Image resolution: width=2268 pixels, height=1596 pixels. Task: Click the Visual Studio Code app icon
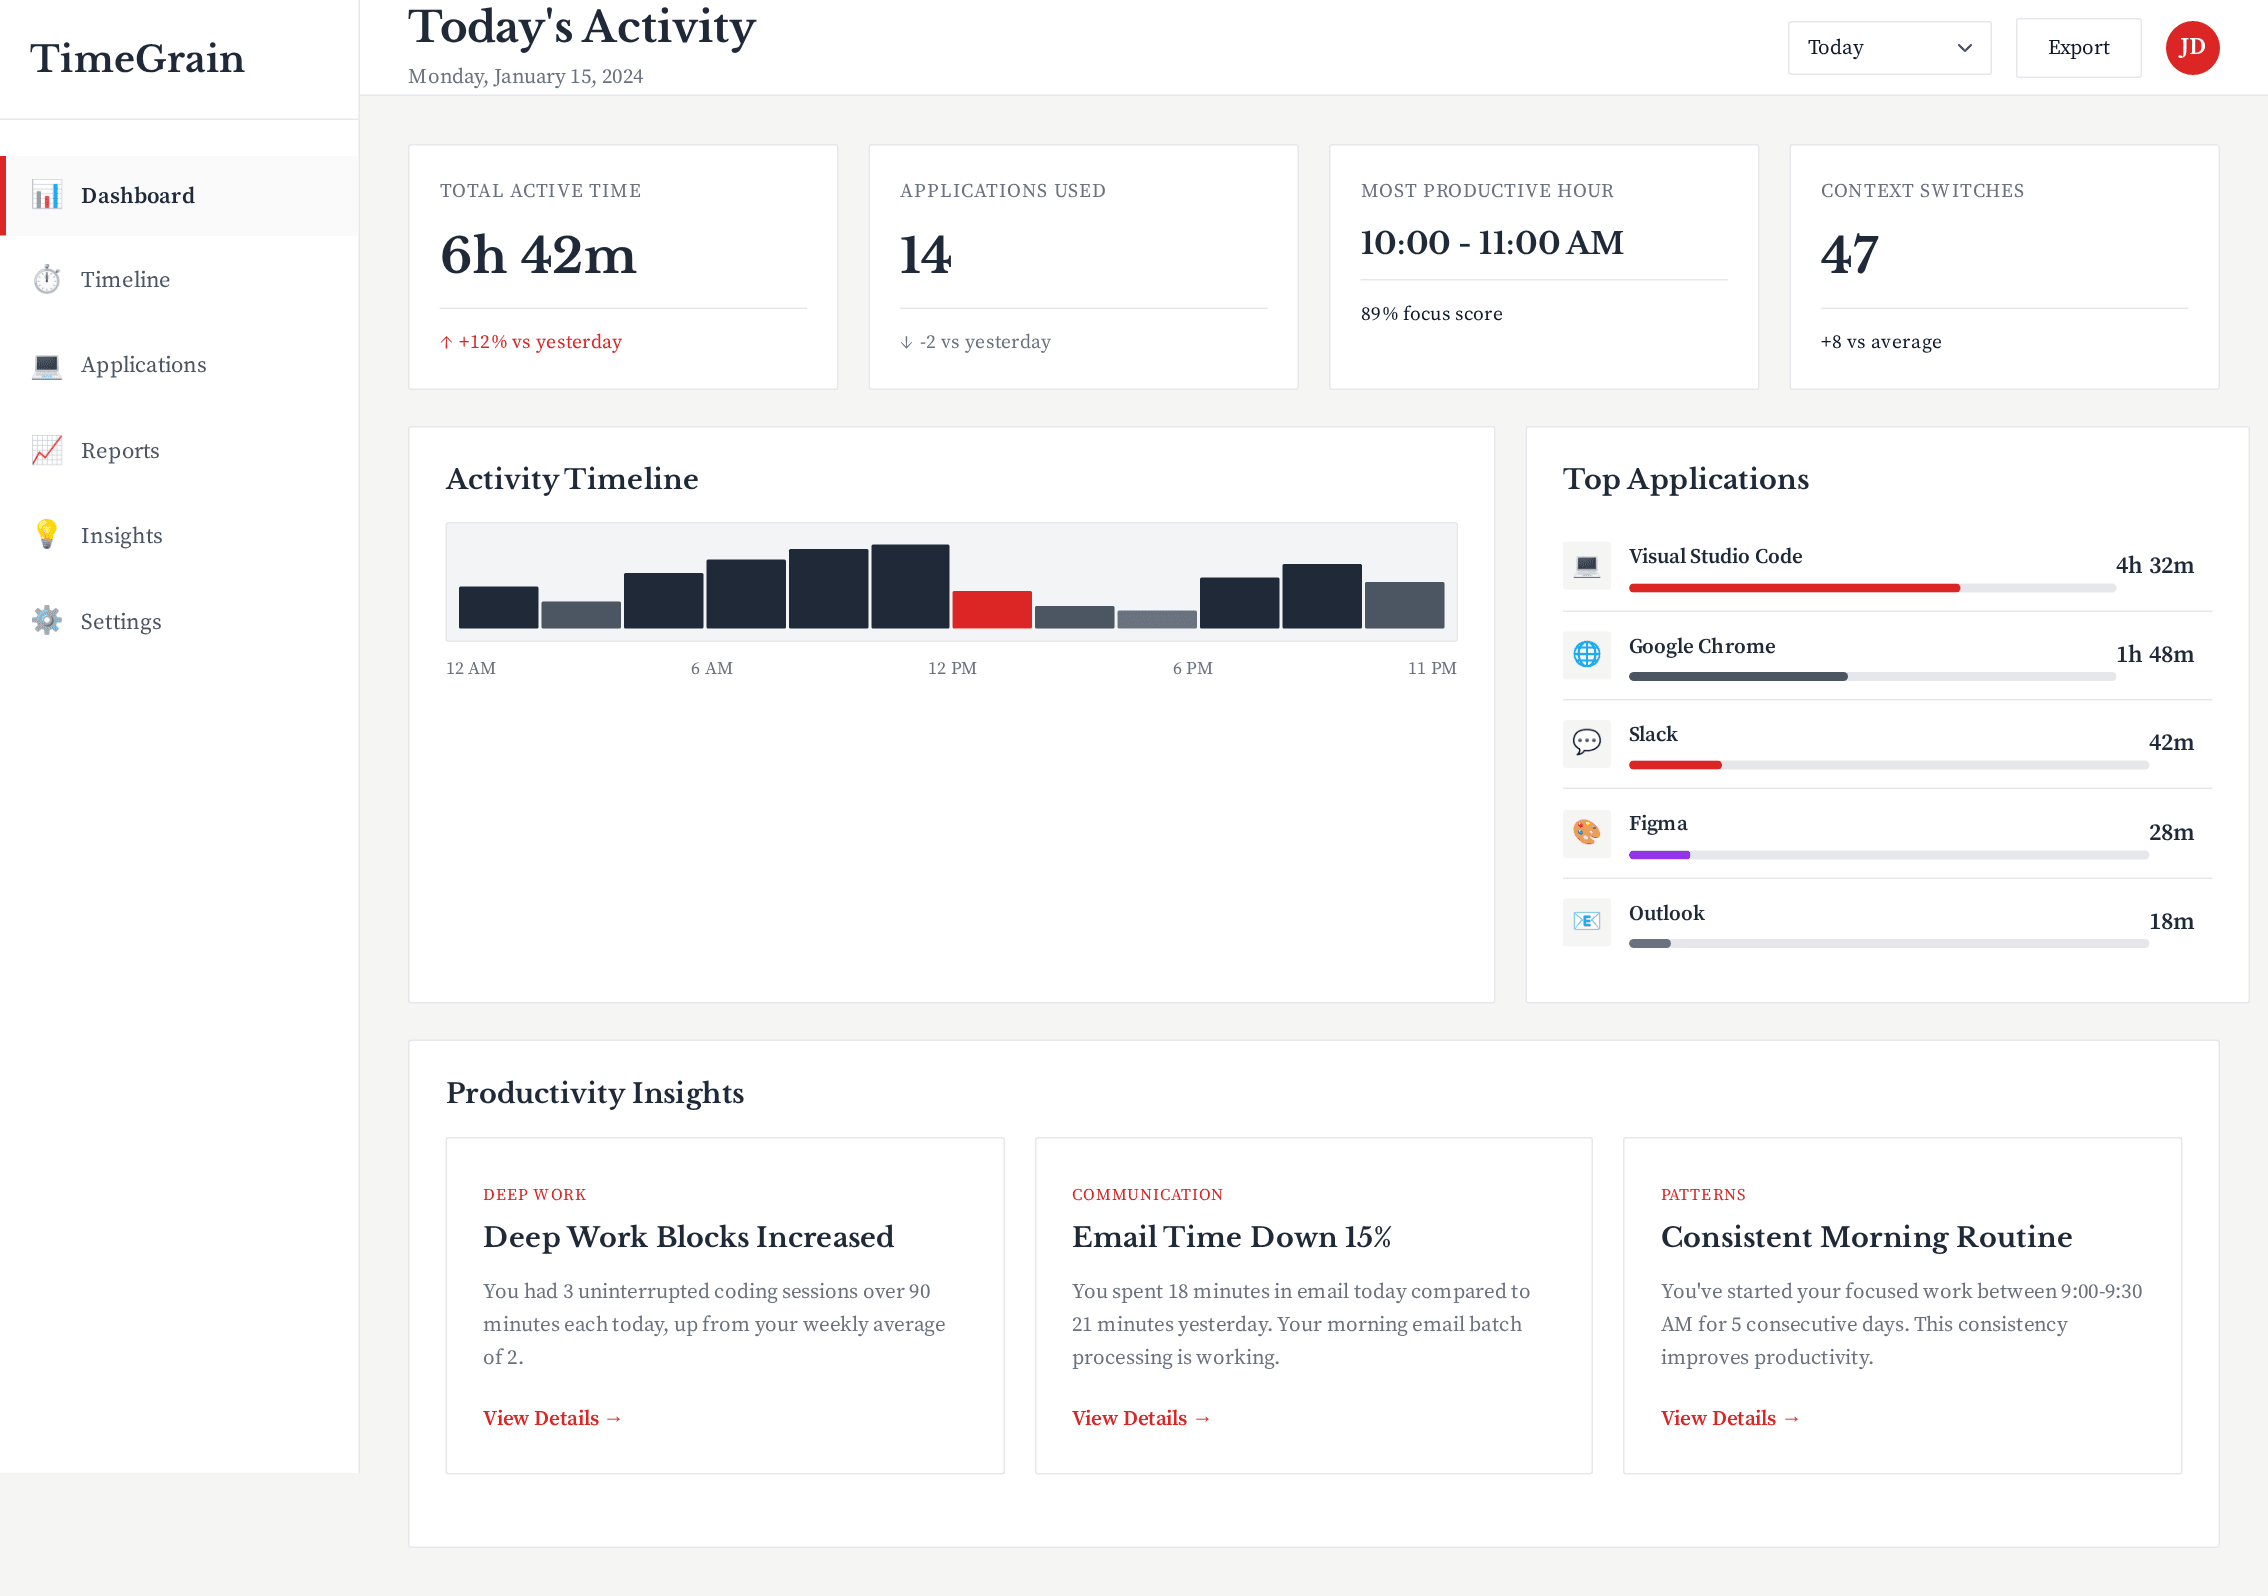[x=1587, y=565]
